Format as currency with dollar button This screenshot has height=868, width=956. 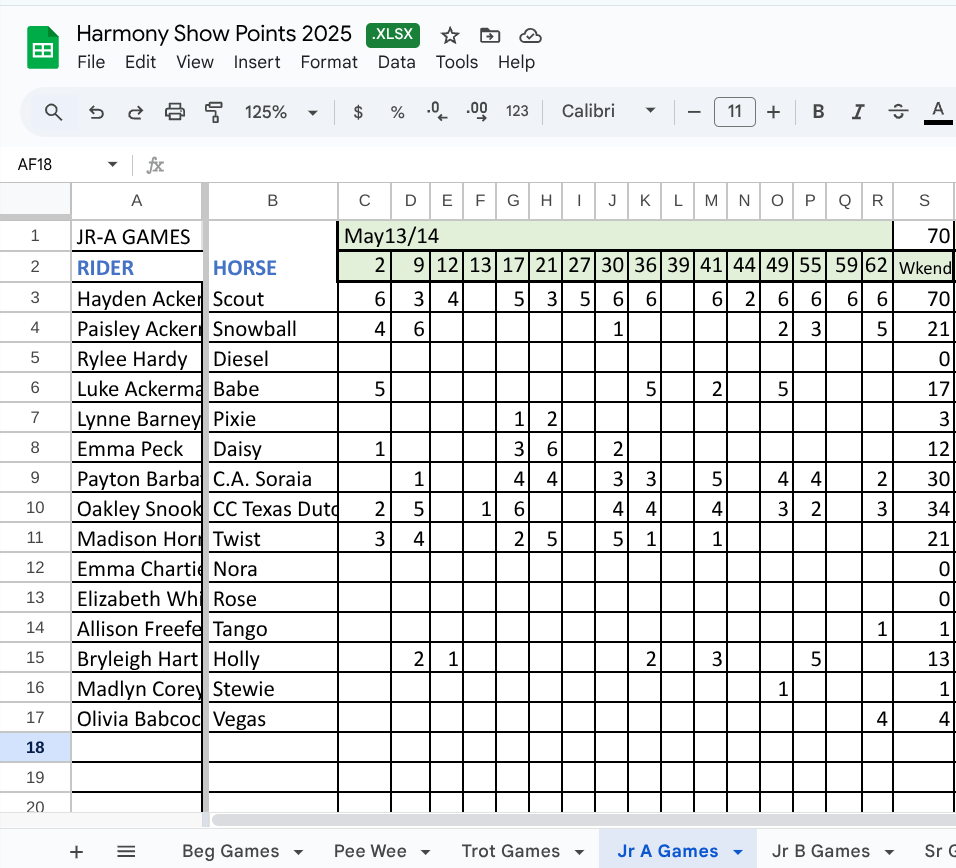point(358,112)
